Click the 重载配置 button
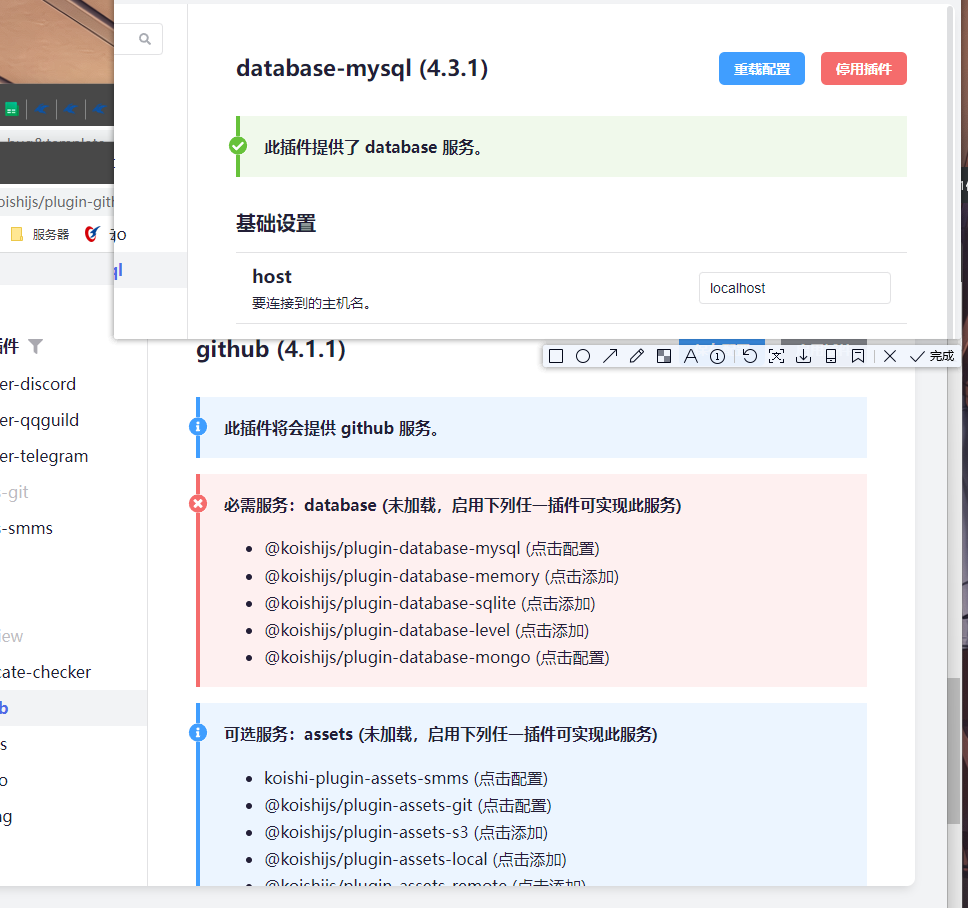 (762, 69)
